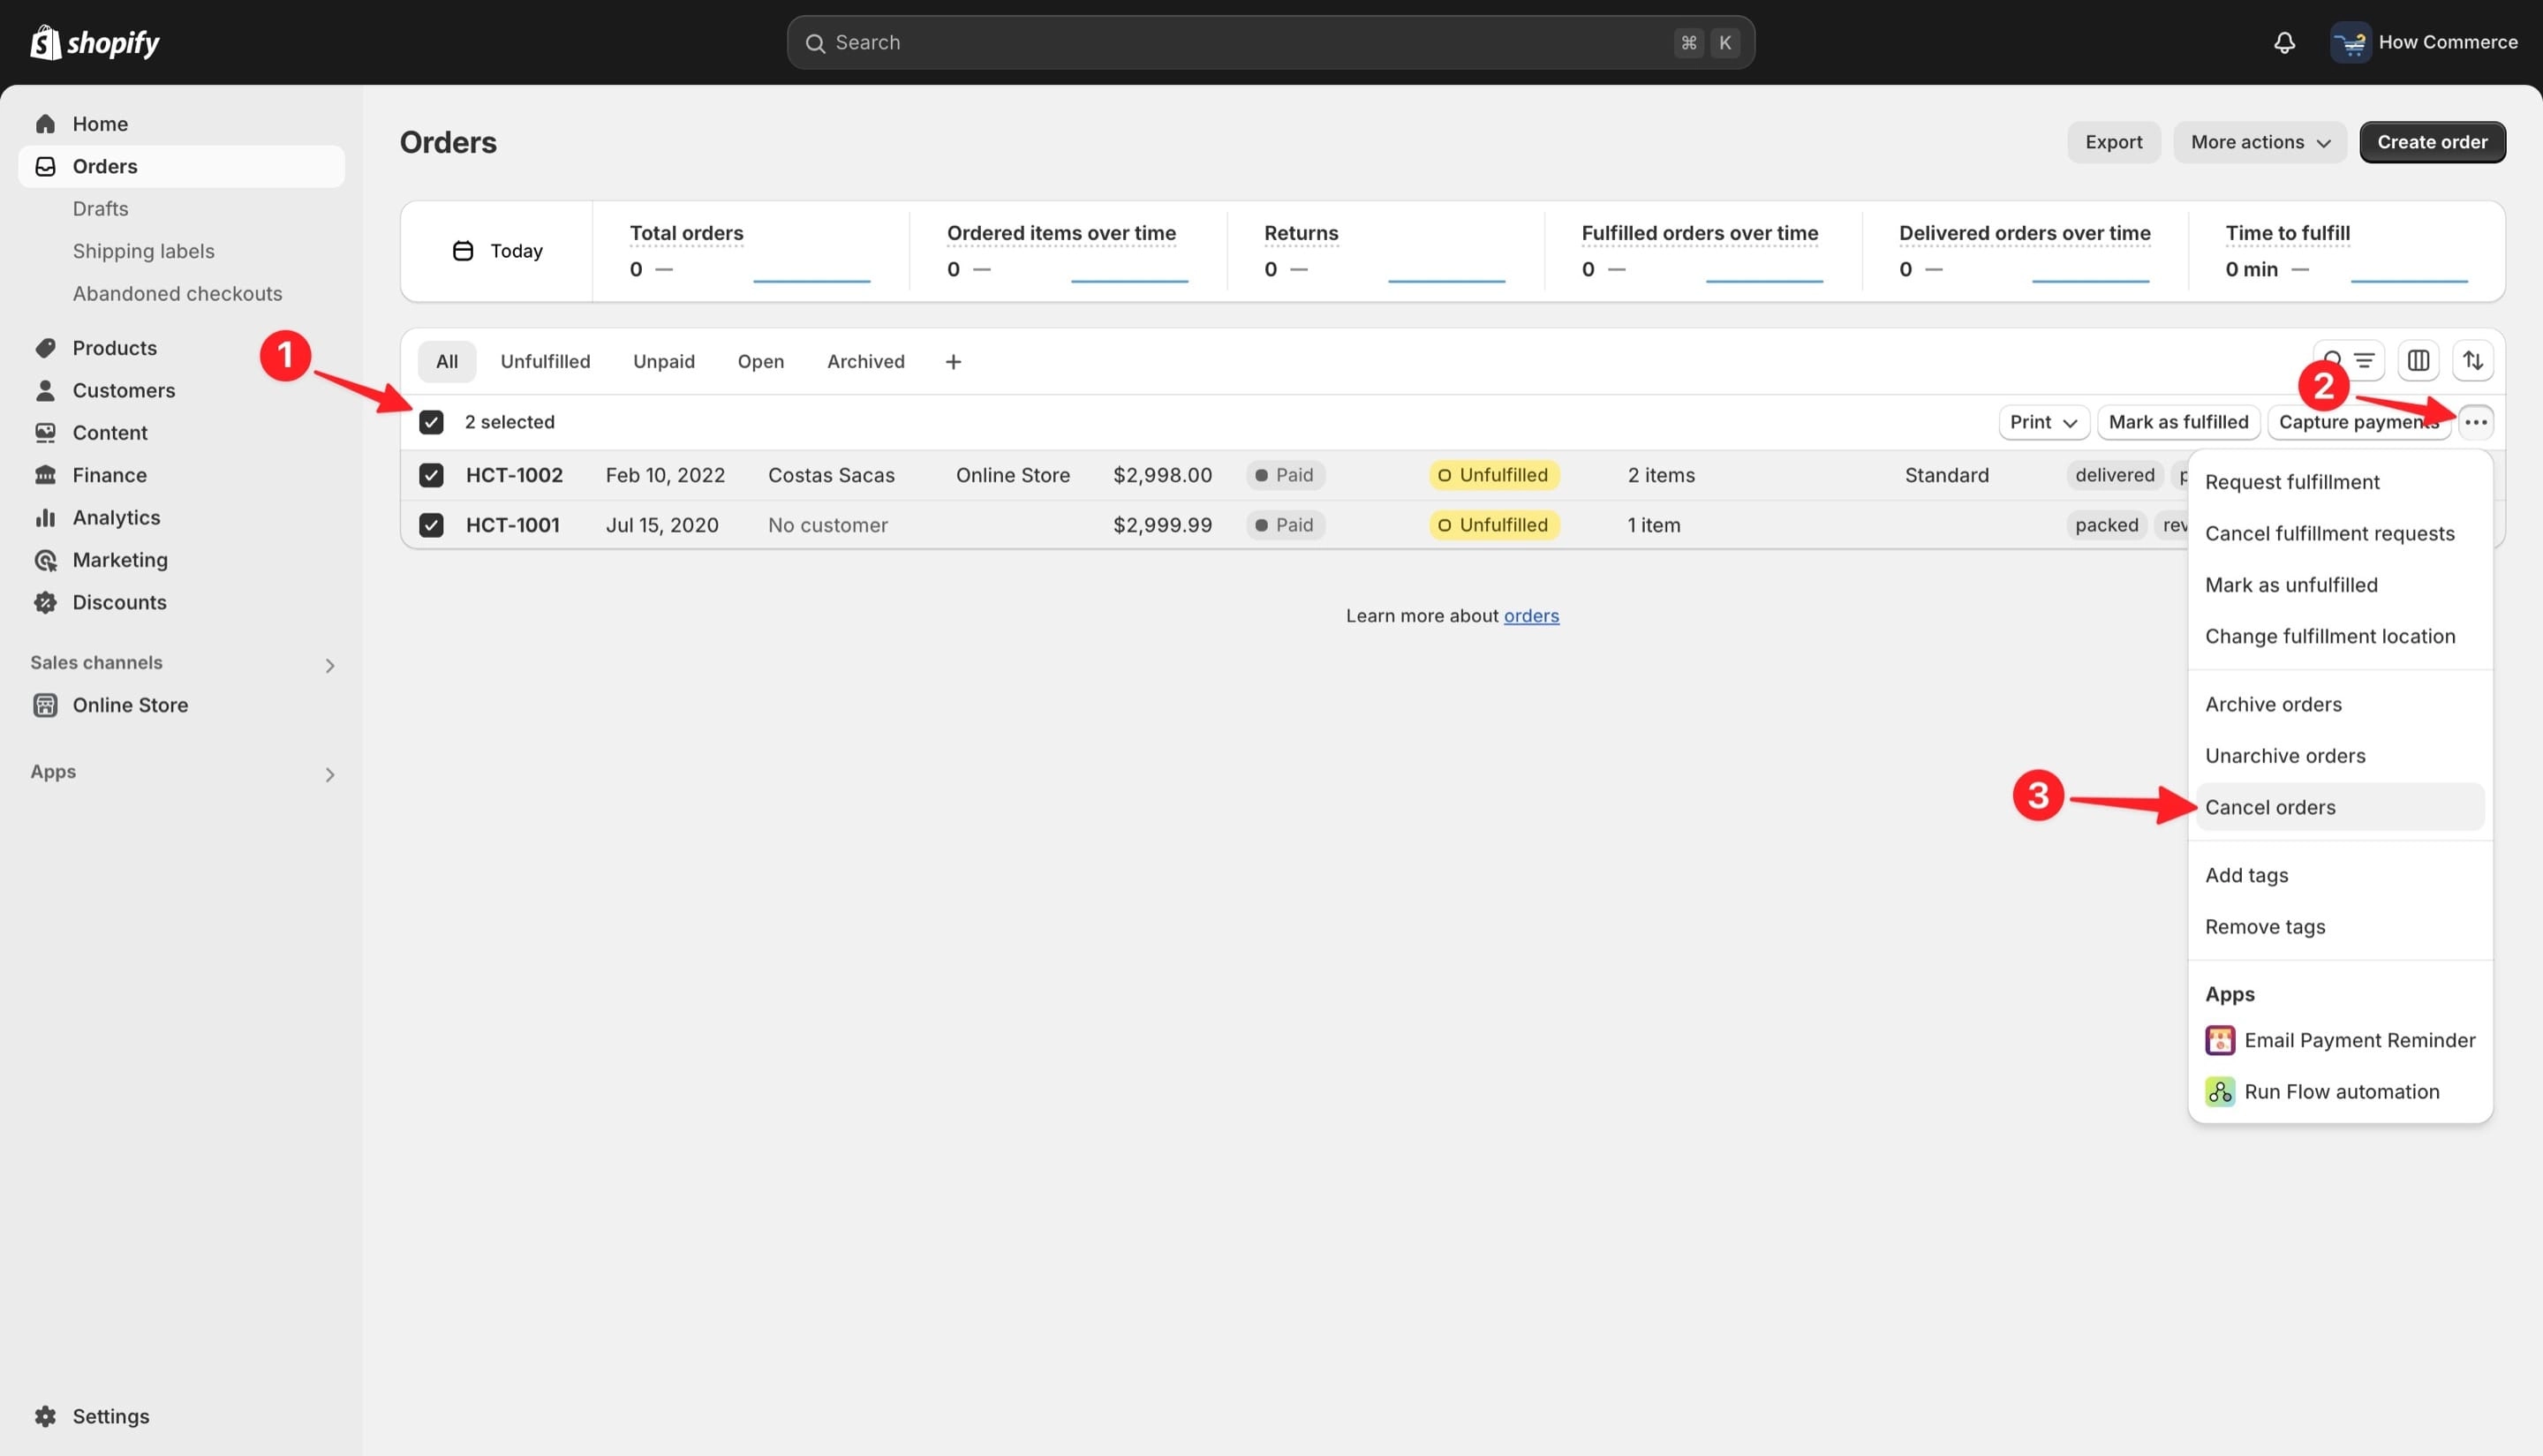Add a new view with plus icon
The height and width of the screenshot is (1456, 2543).
tap(953, 362)
